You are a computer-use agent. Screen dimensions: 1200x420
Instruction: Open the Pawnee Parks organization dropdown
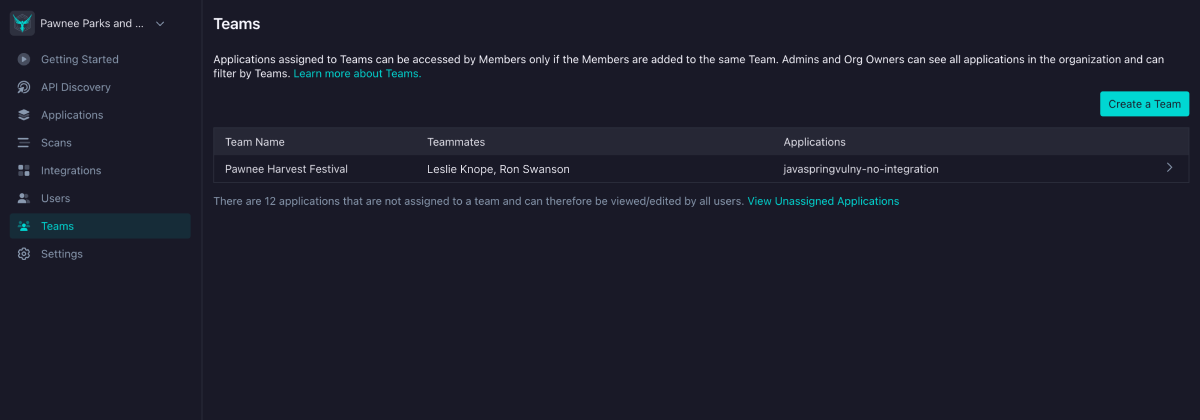coord(100,23)
